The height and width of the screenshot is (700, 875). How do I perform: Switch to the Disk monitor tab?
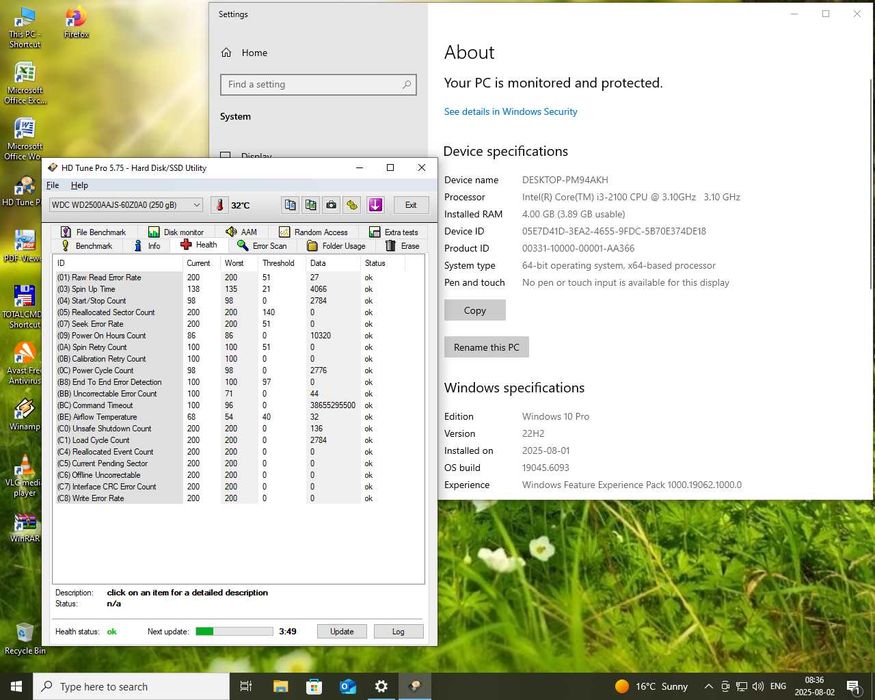(175, 232)
